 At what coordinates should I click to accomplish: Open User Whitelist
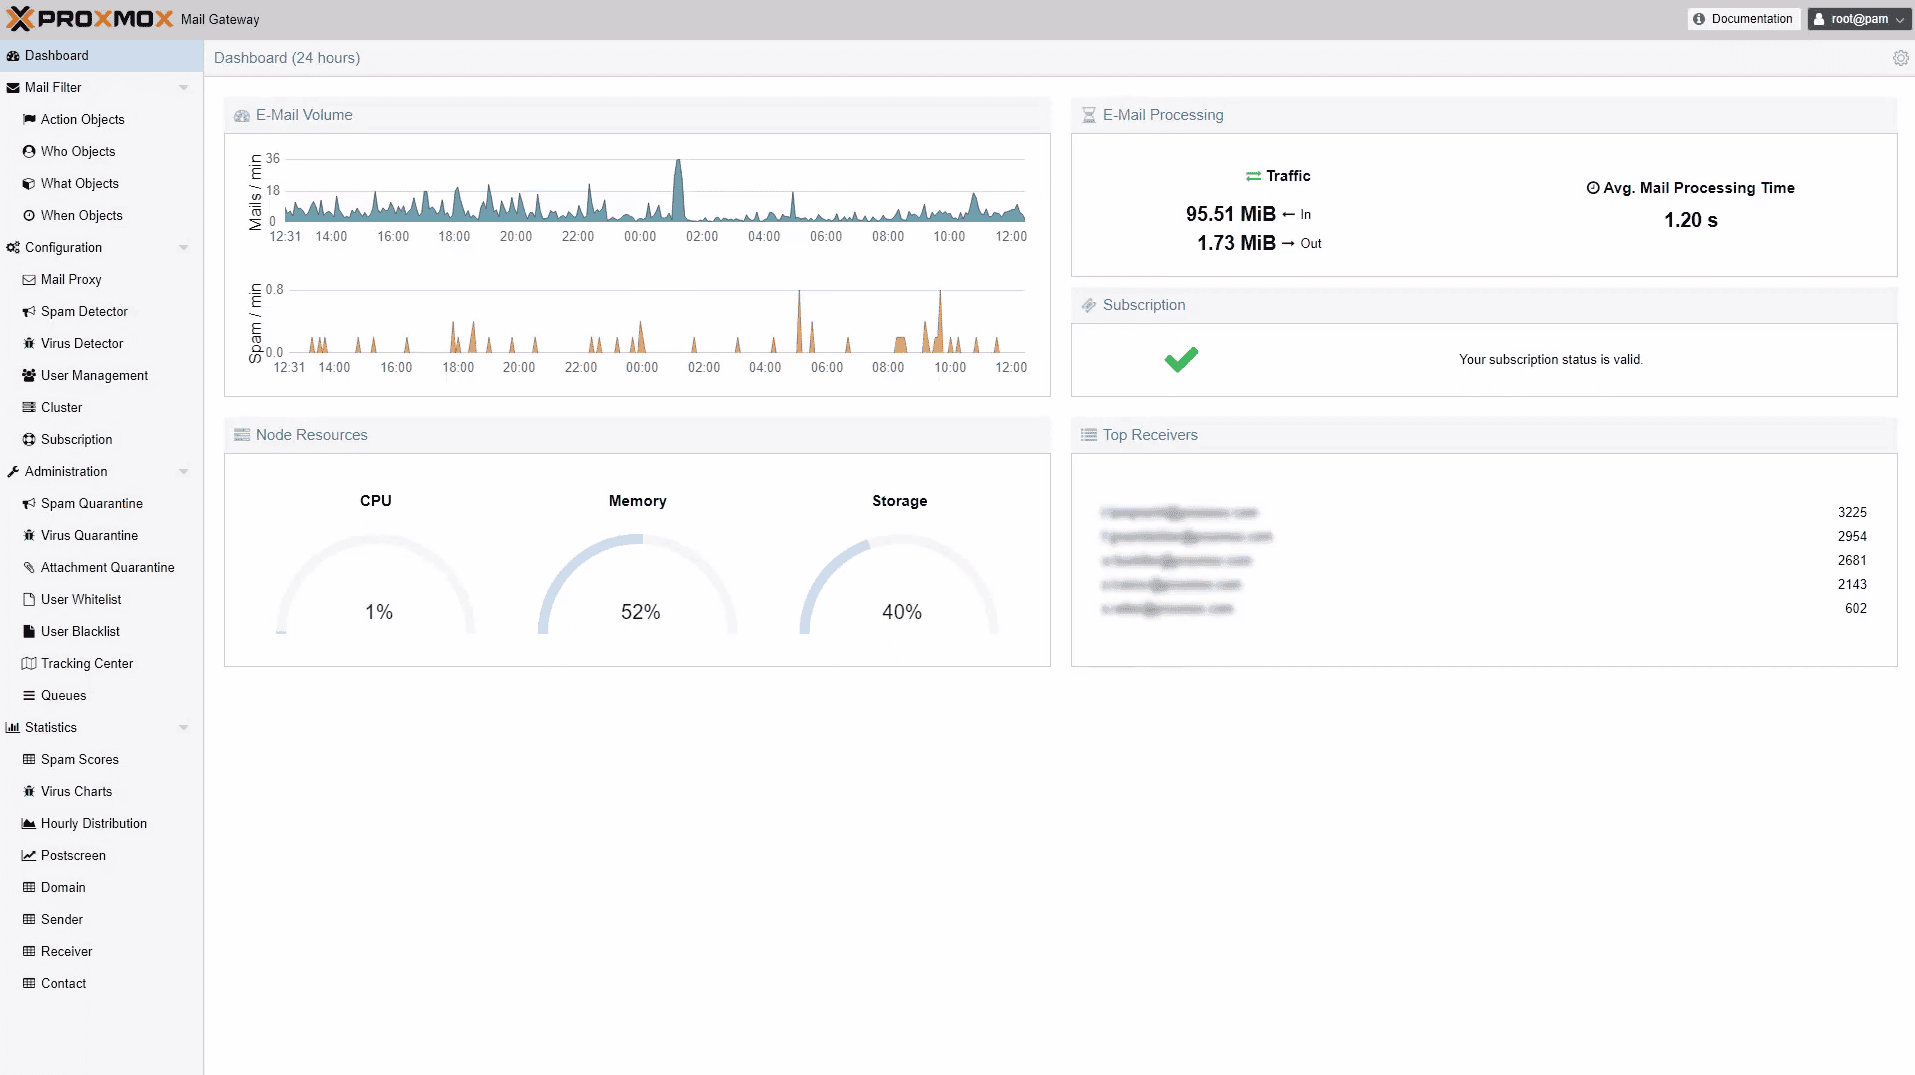pyautogui.click(x=101, y=599)
